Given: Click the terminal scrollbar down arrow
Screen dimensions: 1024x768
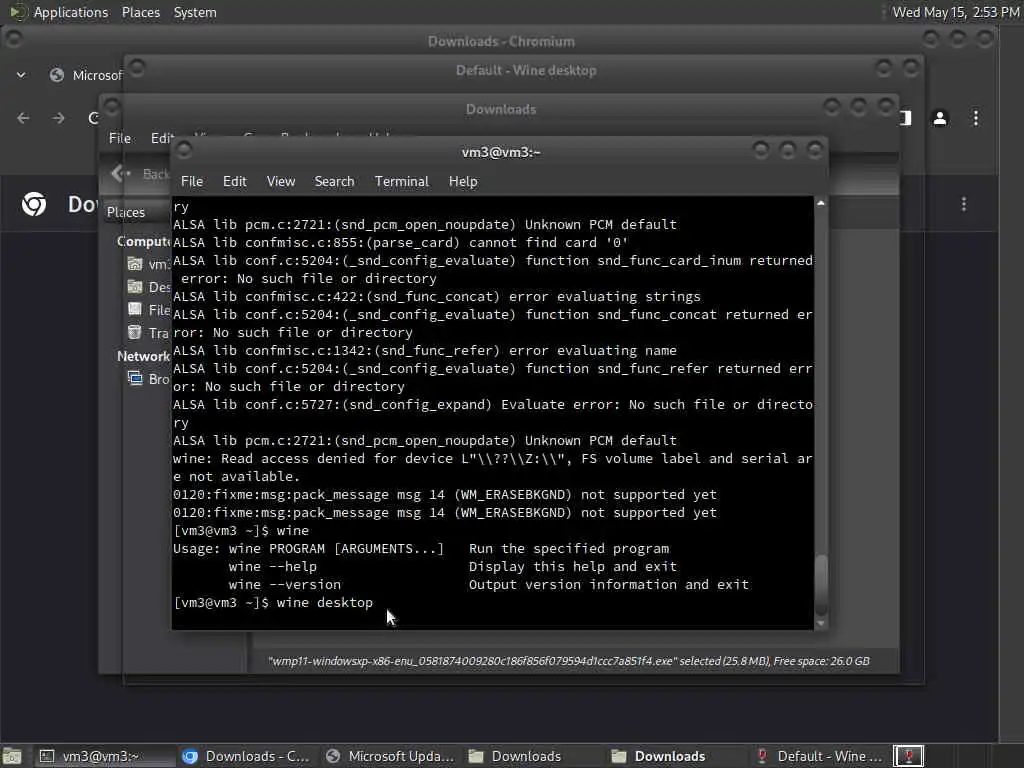Looking at the screenshot, I should coord(821,623).
